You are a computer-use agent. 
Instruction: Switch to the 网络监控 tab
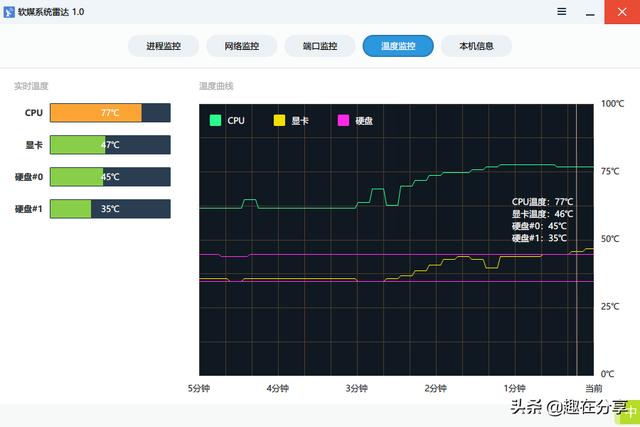tap(242, 46)
